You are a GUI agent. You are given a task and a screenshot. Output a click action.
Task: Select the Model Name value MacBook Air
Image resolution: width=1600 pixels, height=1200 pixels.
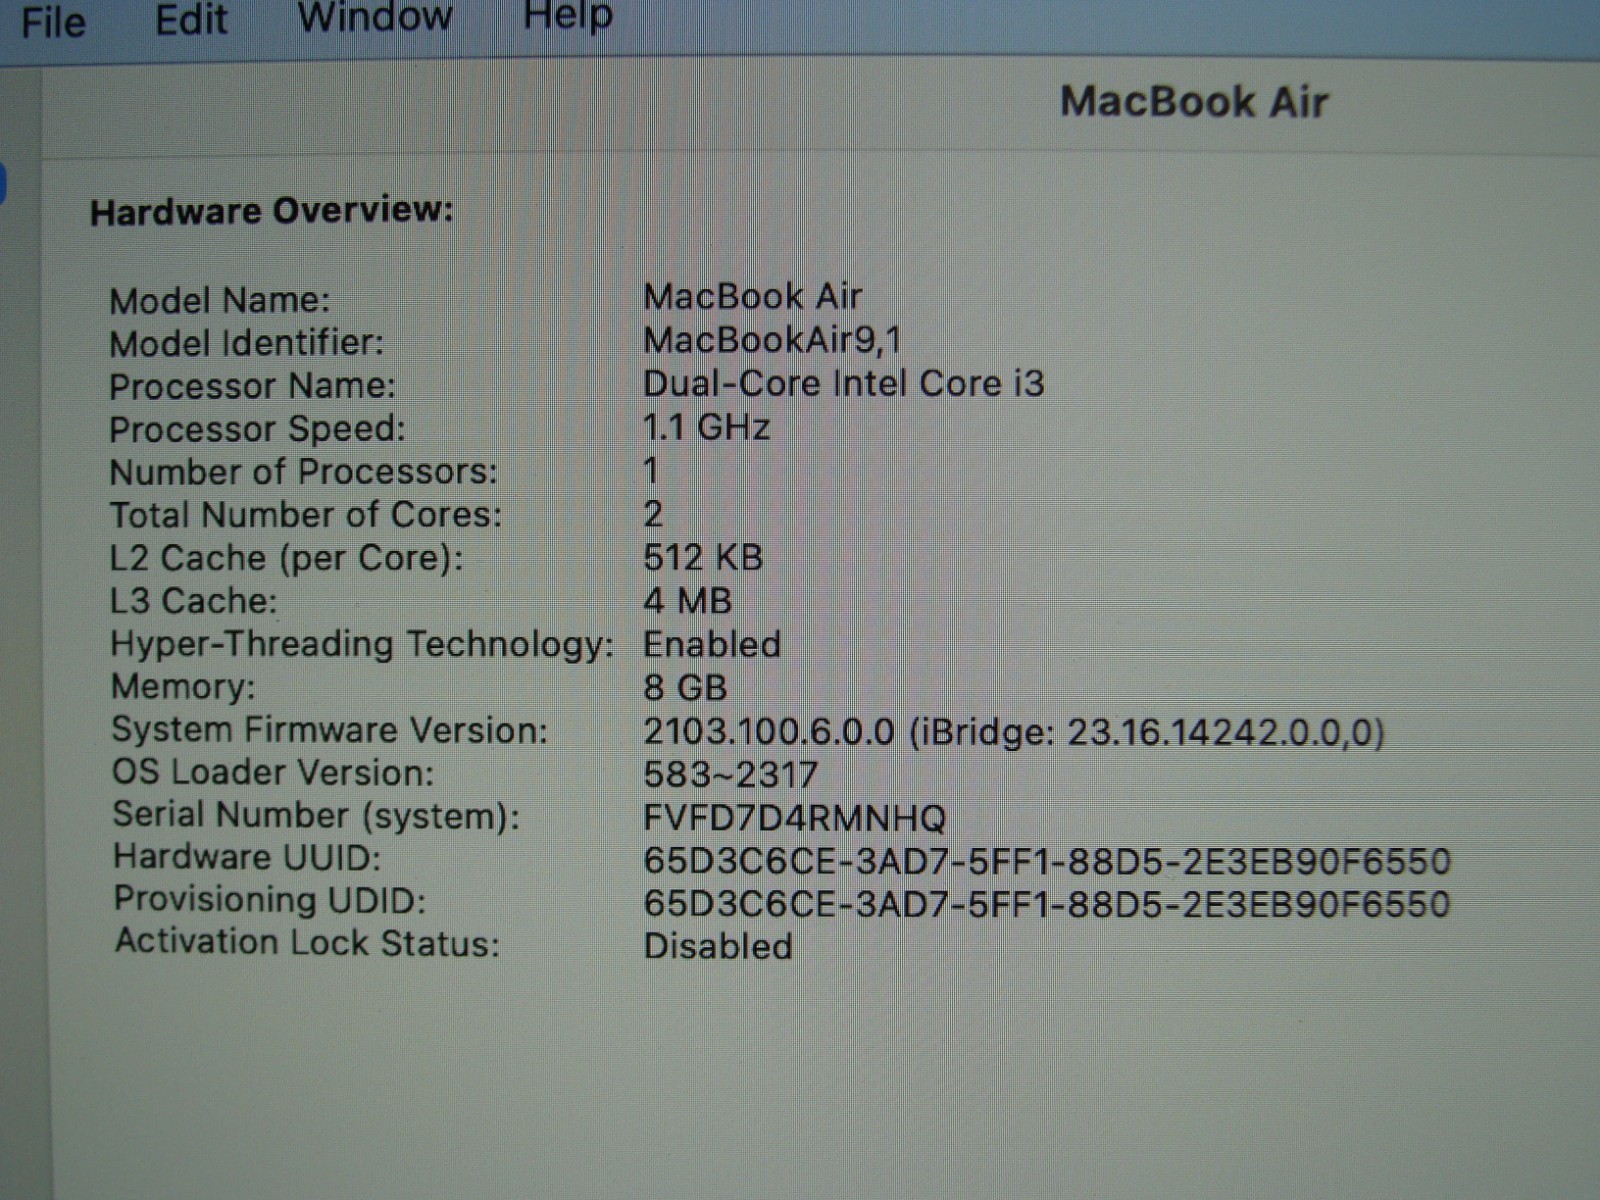coord(752,296)
